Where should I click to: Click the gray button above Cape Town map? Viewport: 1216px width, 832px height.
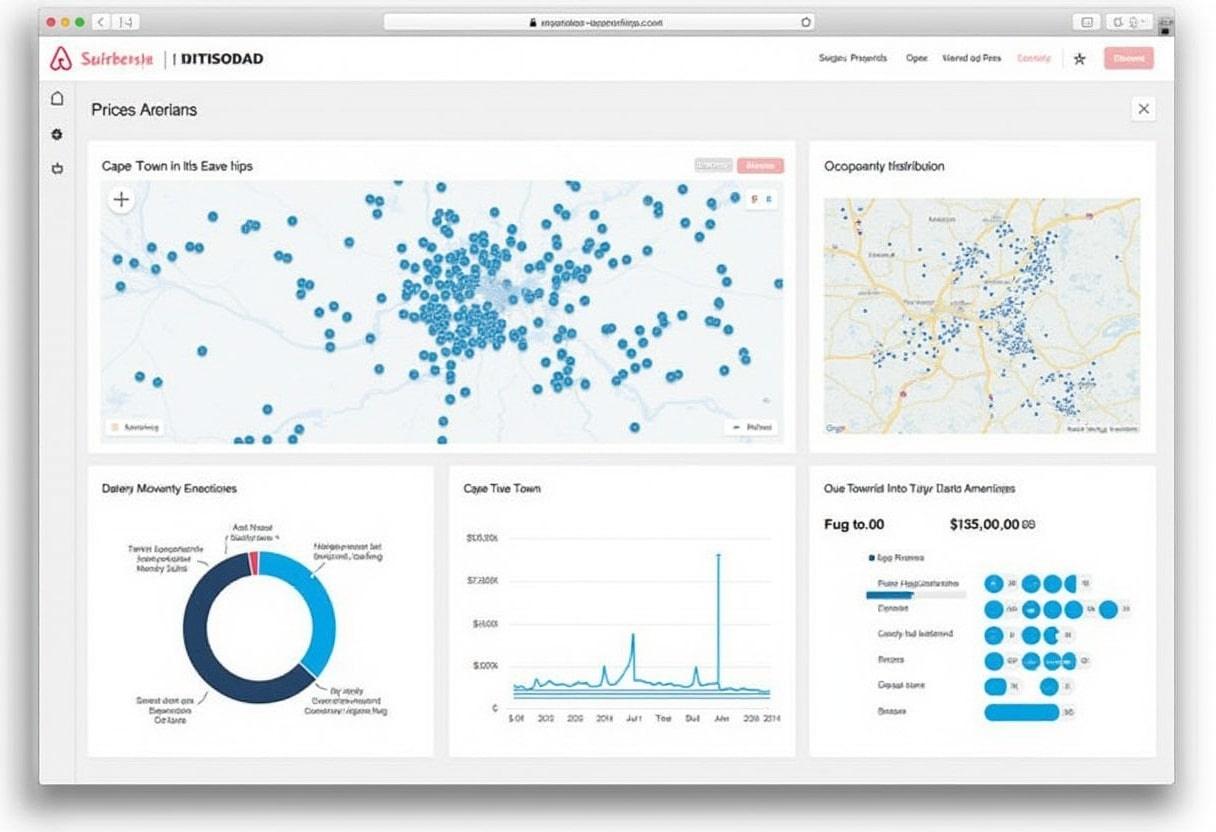pos(713,166)
